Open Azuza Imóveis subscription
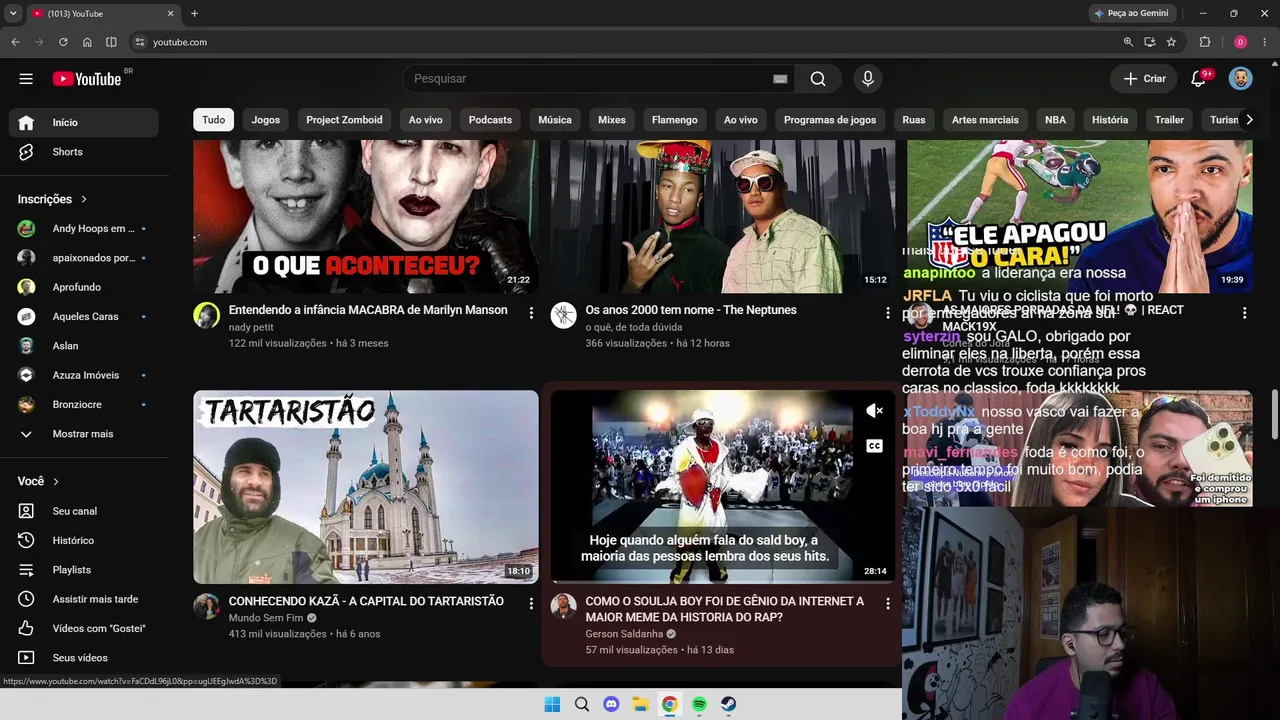Viewport: 1280px width, 720px height. coord(84,375)
